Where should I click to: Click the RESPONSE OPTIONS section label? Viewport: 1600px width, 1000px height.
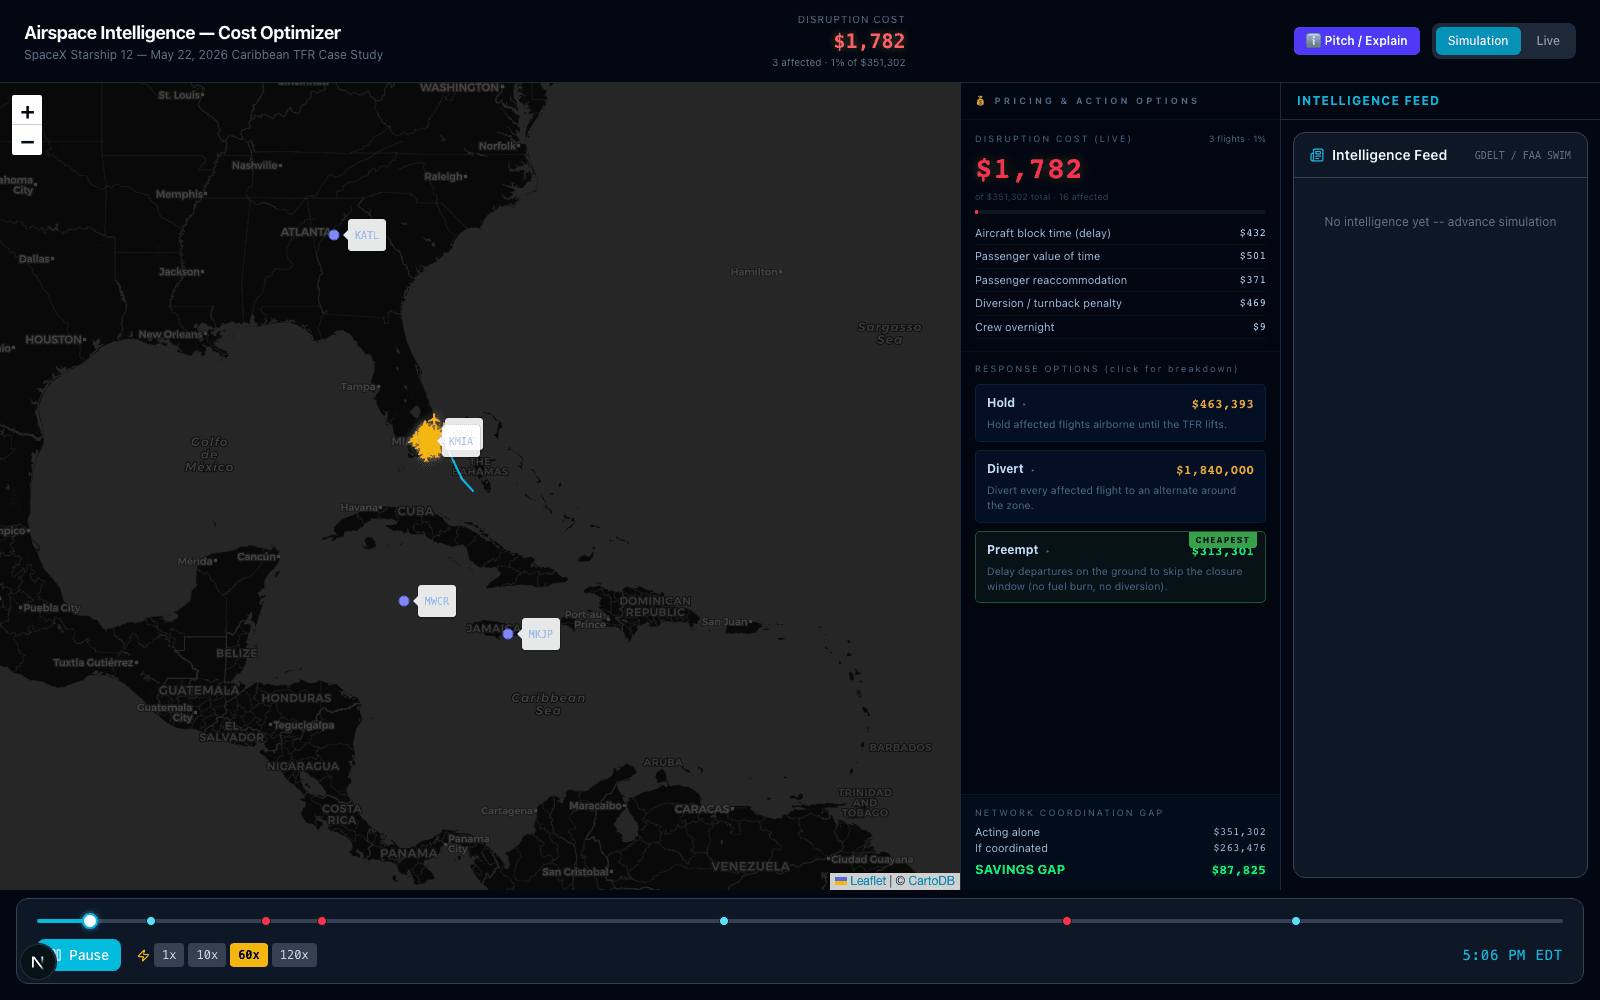pos(1106,369)
